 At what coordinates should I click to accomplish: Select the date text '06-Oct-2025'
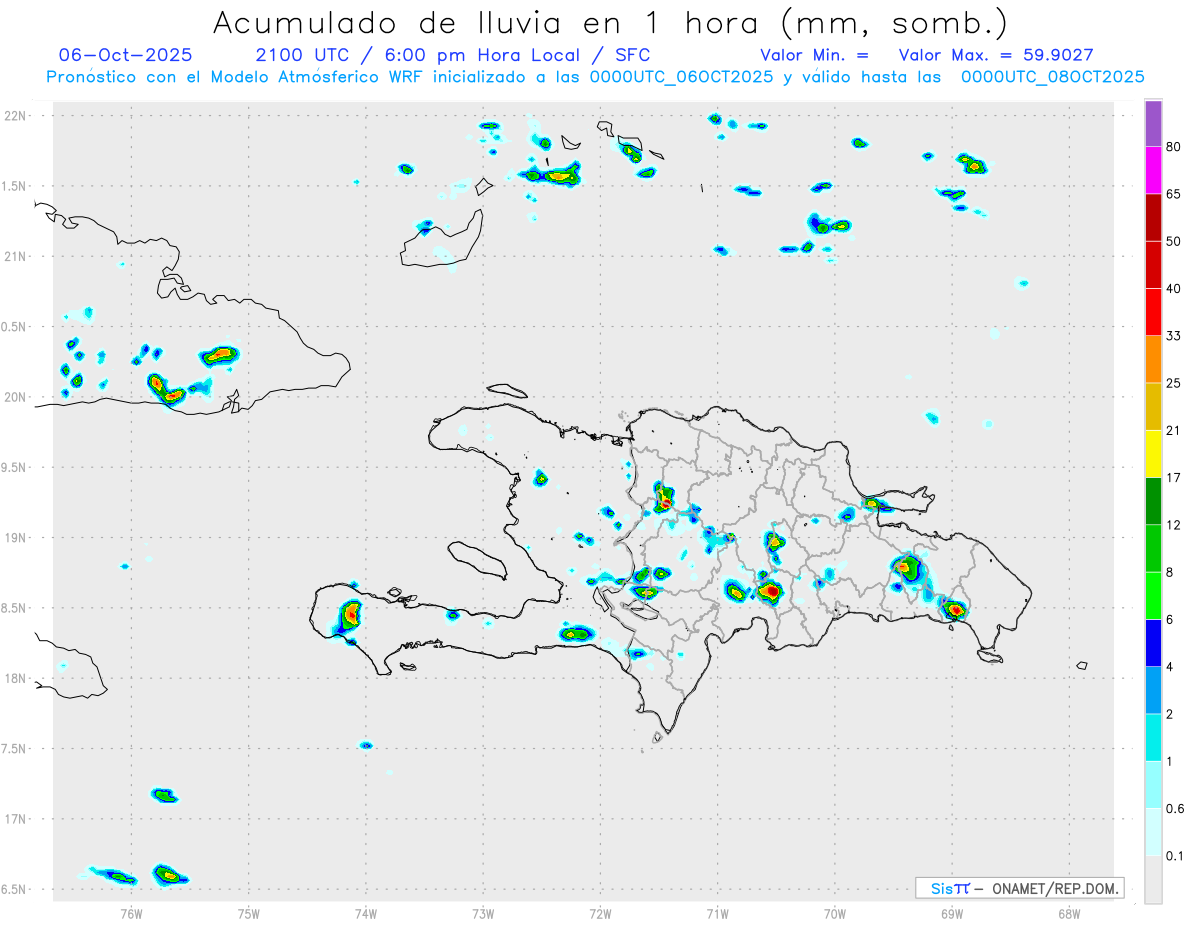126,56
